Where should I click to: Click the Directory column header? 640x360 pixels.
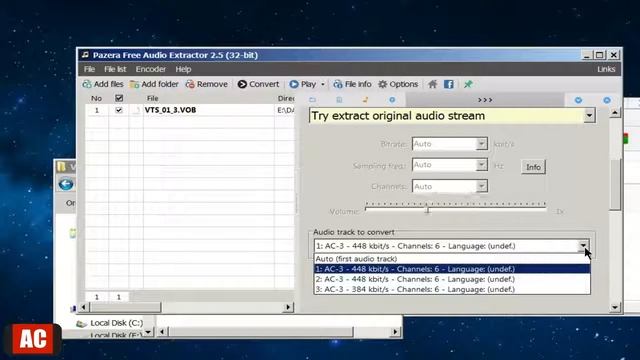(285, 98)
